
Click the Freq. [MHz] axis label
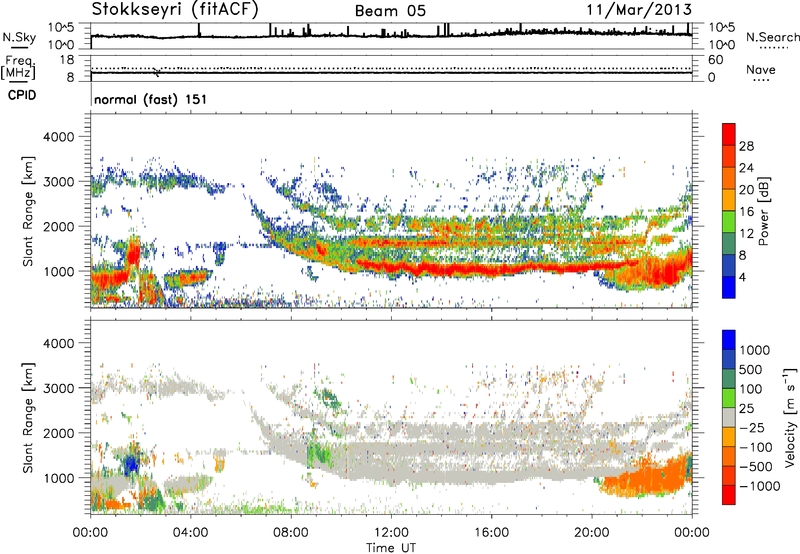[x=18, y=68]
